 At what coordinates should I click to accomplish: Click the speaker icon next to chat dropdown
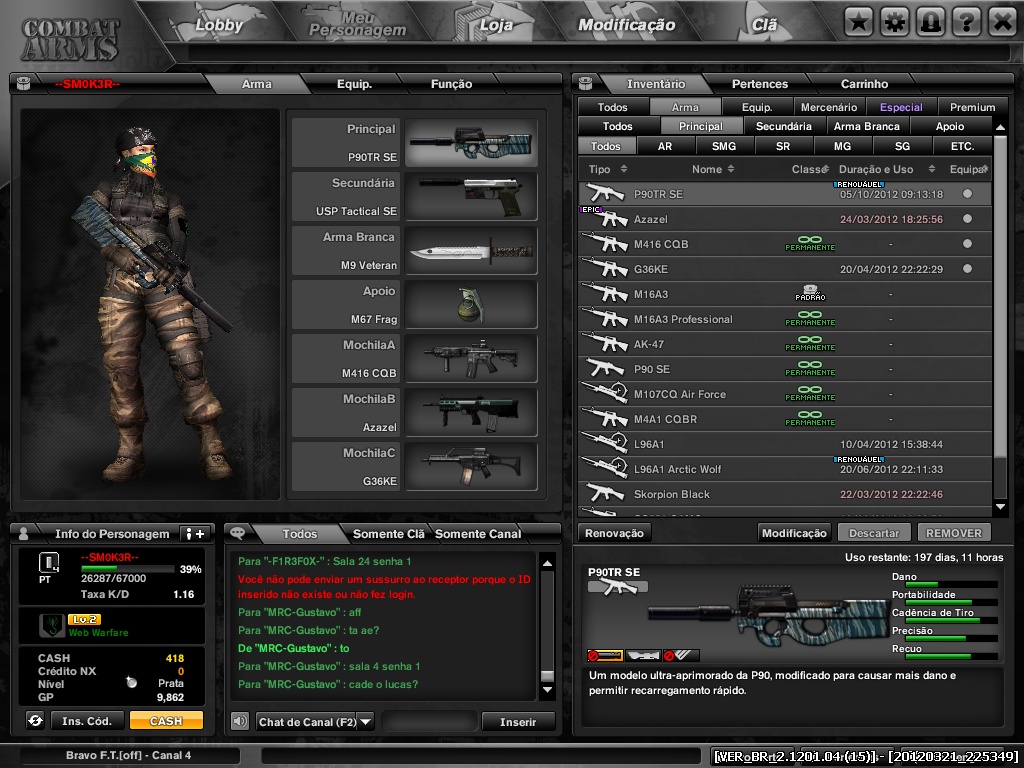coord(238,720)
